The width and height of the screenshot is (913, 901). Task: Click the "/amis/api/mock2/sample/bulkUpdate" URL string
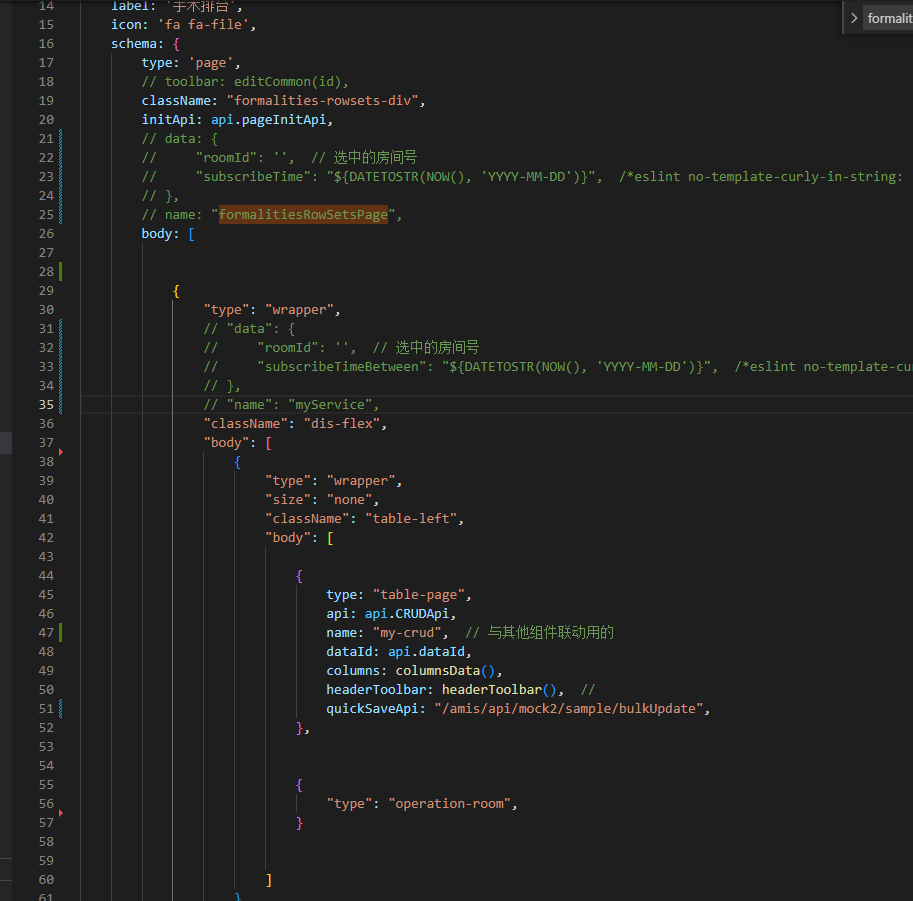point(568,709)
